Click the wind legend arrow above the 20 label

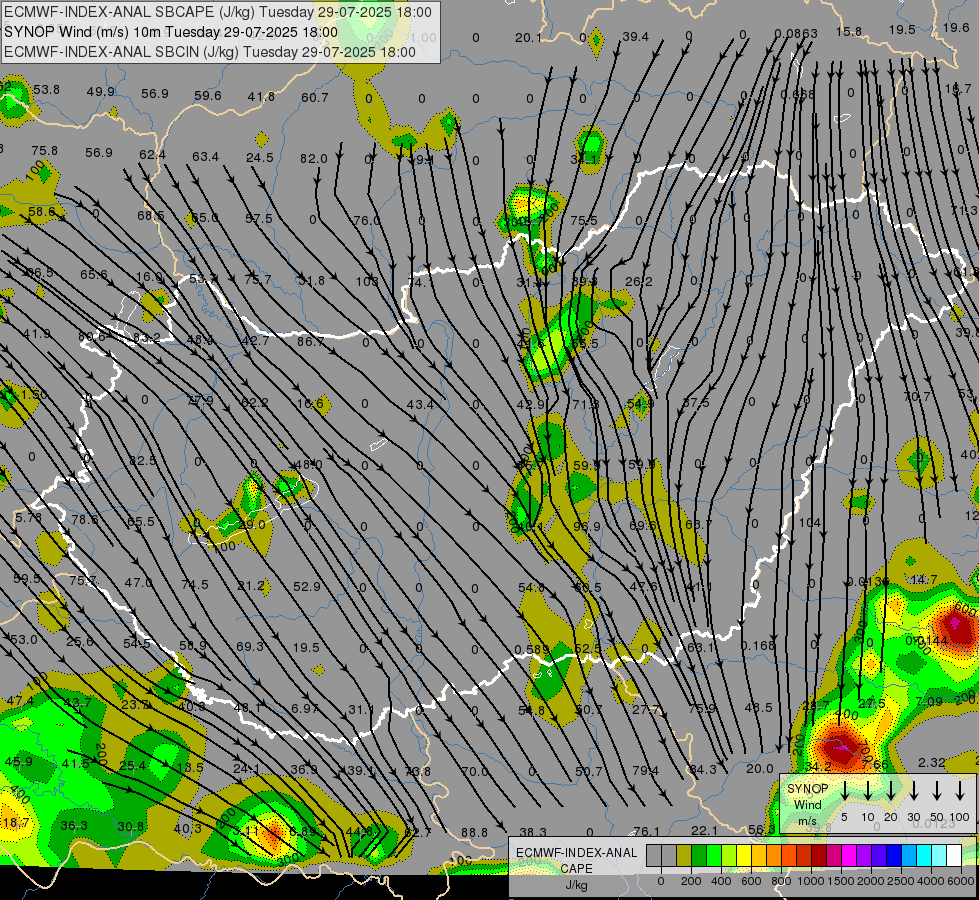(x=890, y=791)
